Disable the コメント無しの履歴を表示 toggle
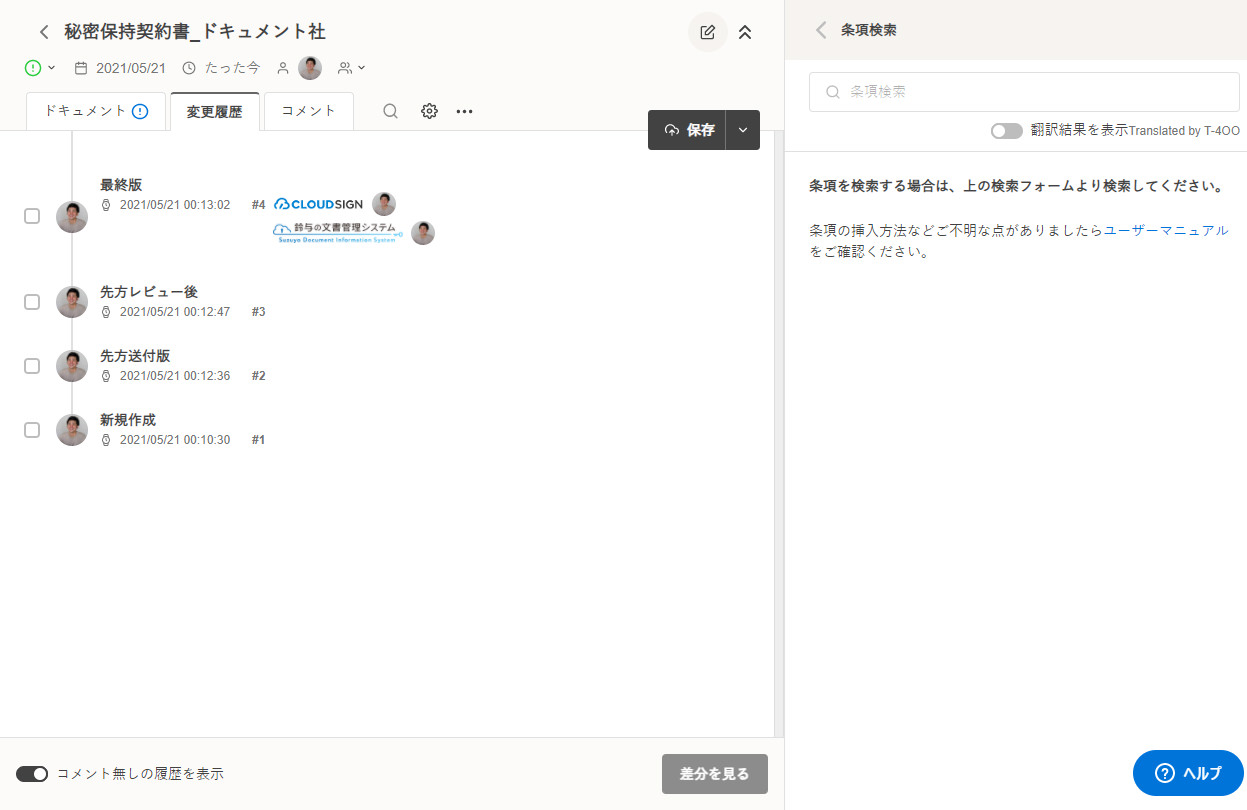Image resolution: width=1247 pixels, height=810 pixels. (32, 773)
